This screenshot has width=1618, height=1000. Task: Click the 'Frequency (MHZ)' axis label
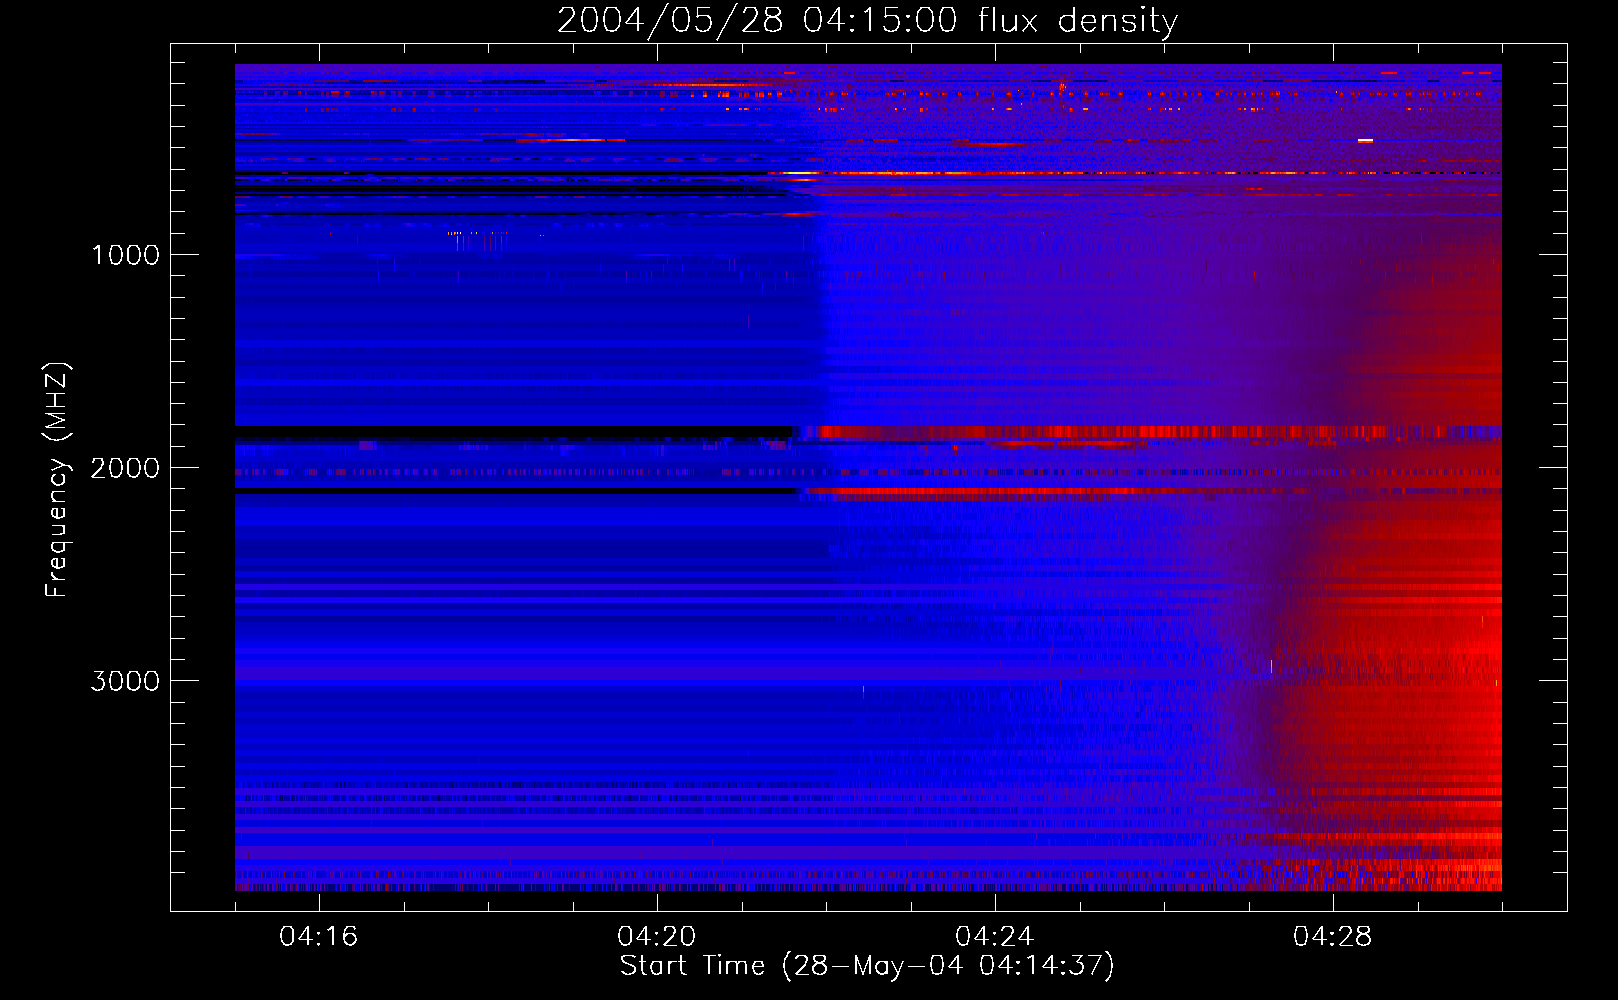[x=57, y=480]
